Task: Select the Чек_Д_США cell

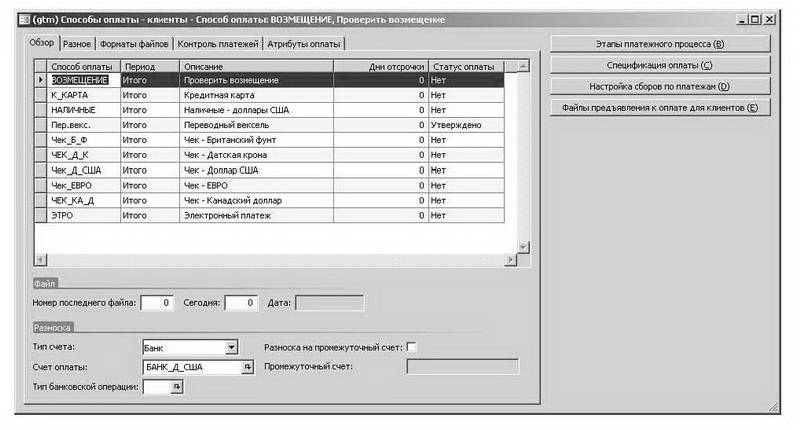Action: pyautogui.click(x=84, y=170)
